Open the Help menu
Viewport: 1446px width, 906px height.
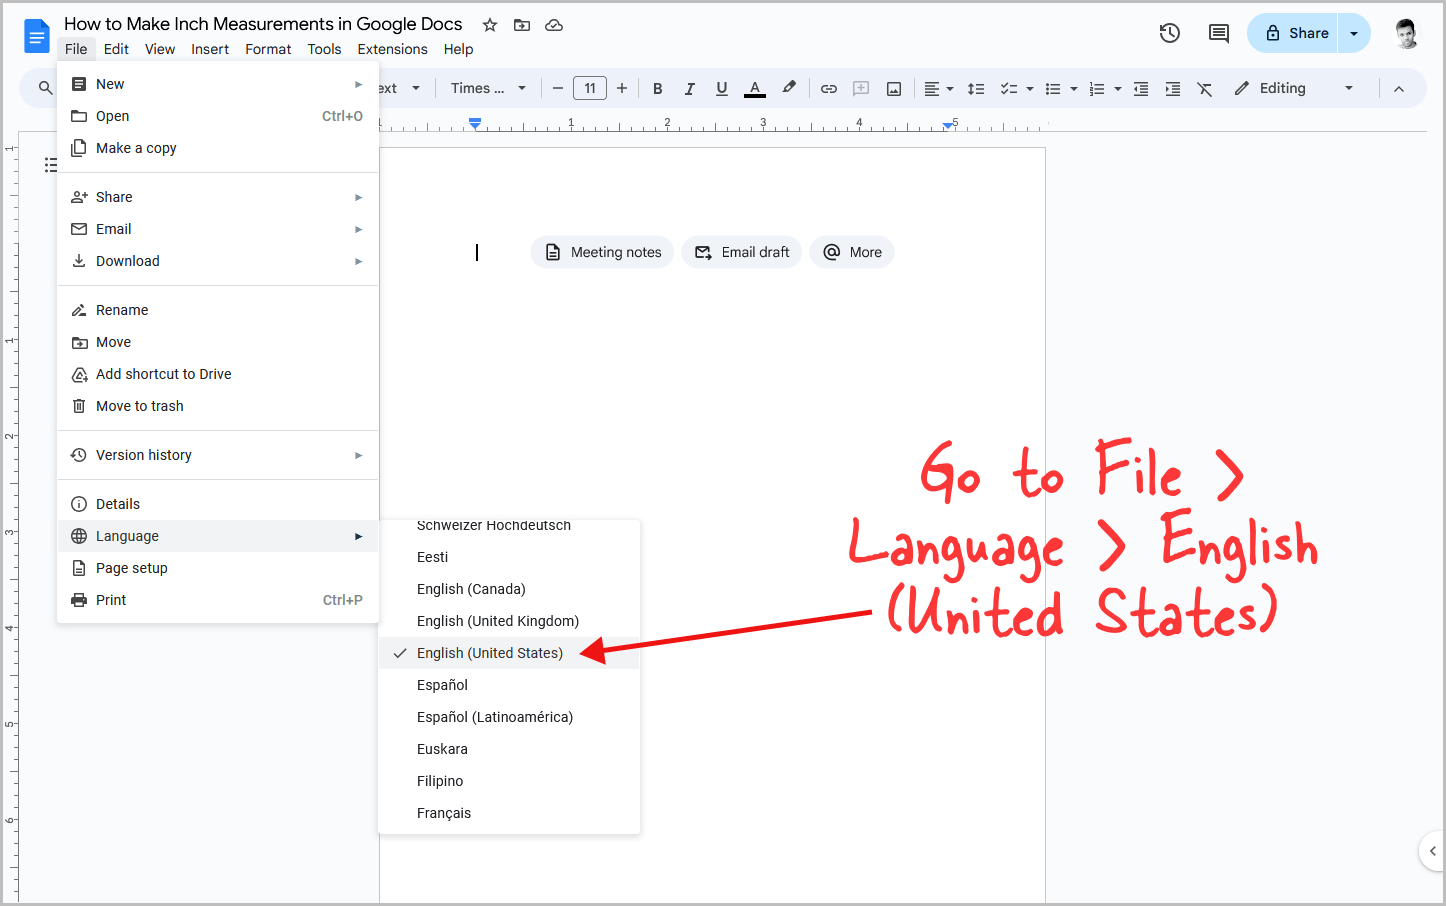coord(458,49)
